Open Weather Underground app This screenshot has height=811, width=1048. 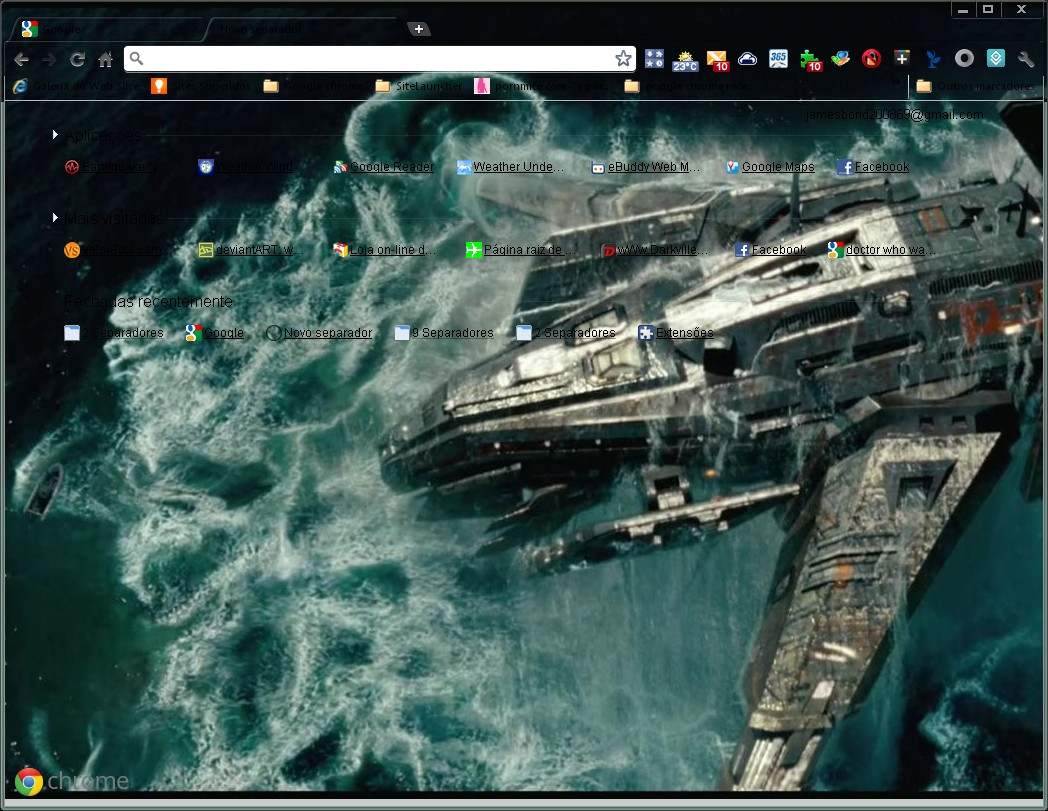(x=511, y=167)
